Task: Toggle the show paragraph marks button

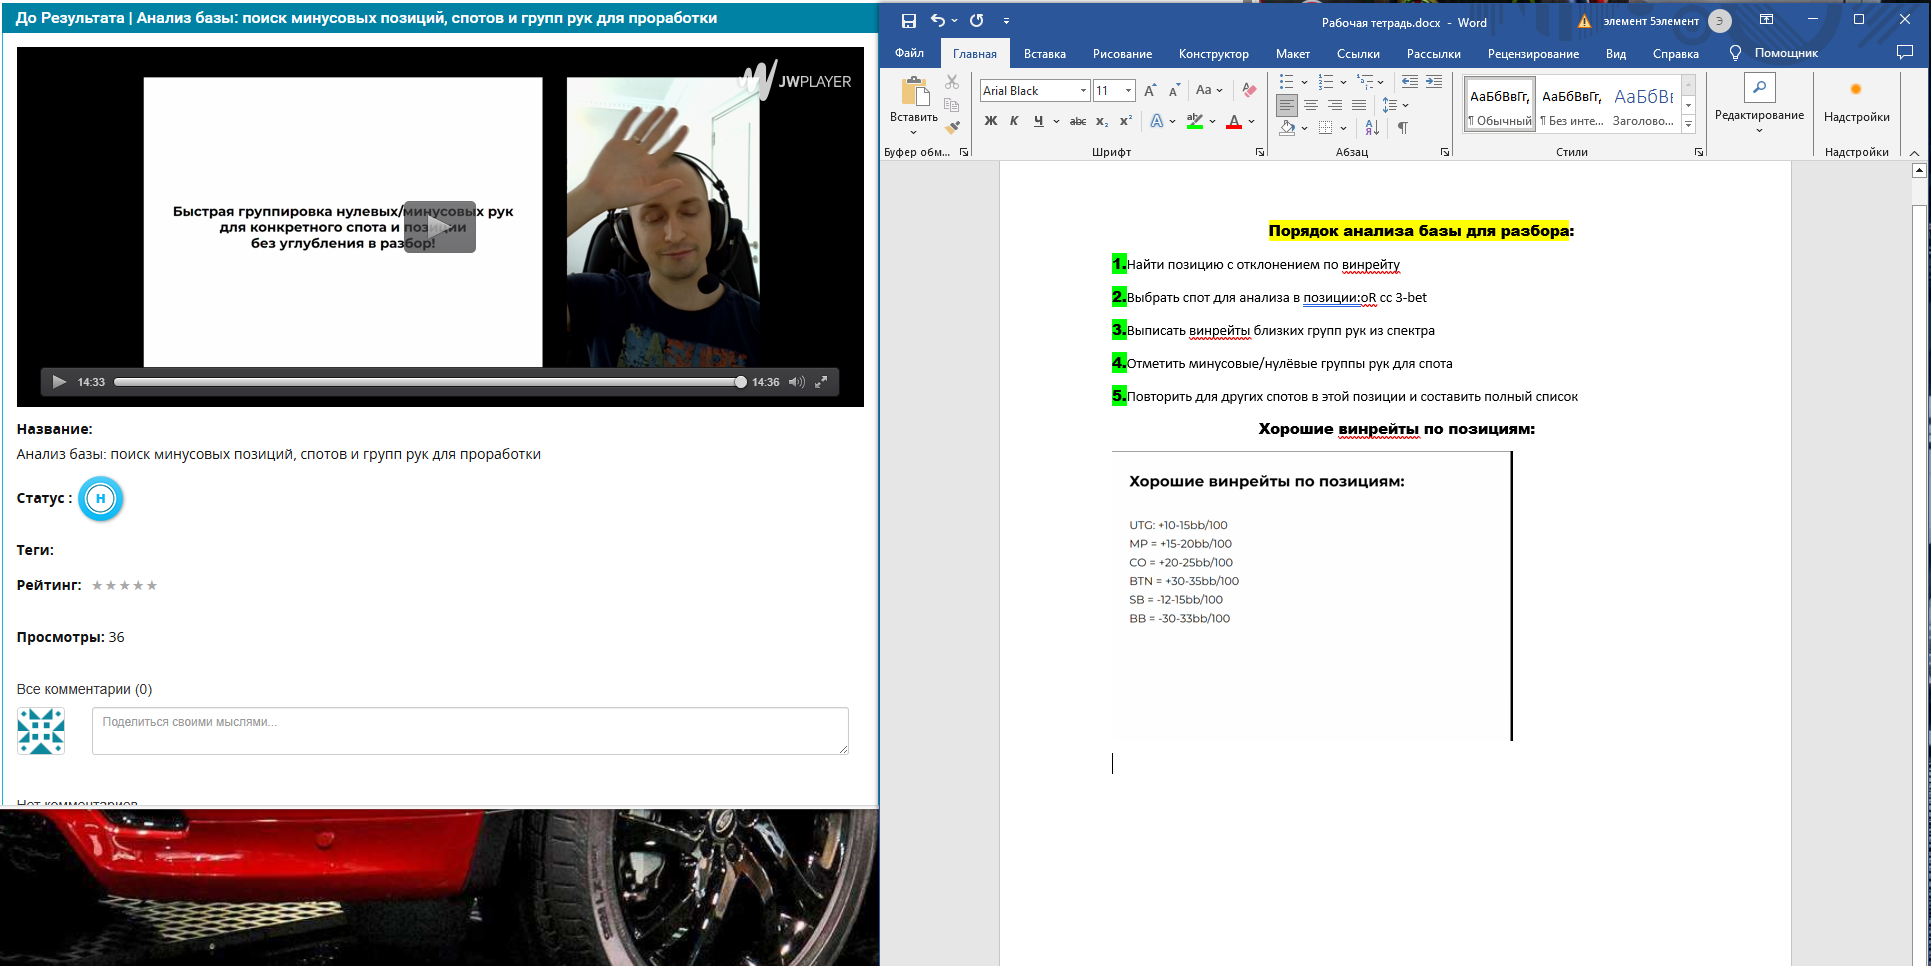Action: [1403, 128]
